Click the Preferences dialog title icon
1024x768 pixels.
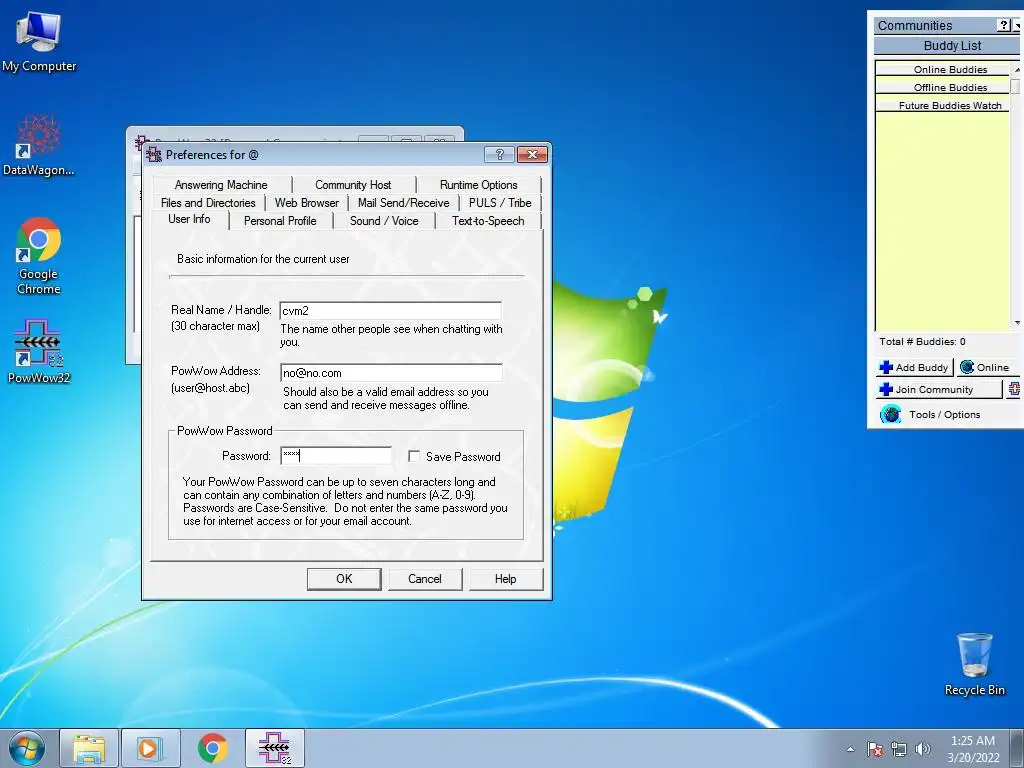pos(154,155)
